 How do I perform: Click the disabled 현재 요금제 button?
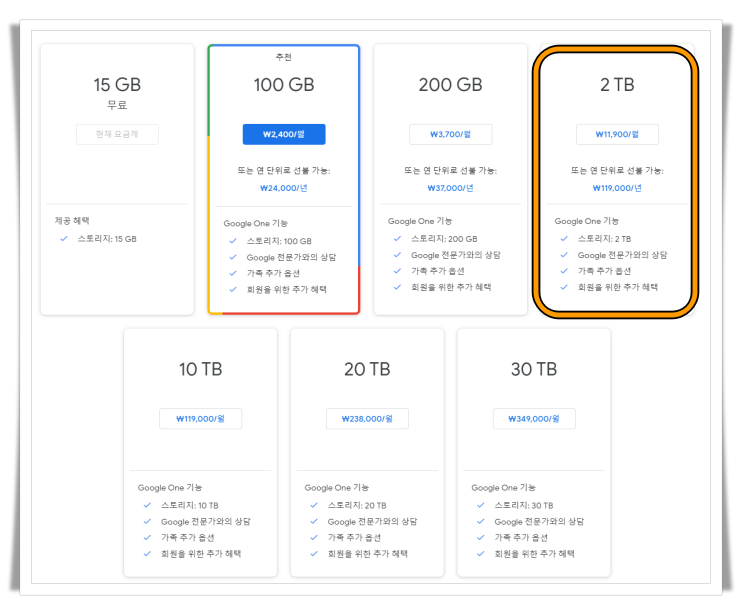117,134
